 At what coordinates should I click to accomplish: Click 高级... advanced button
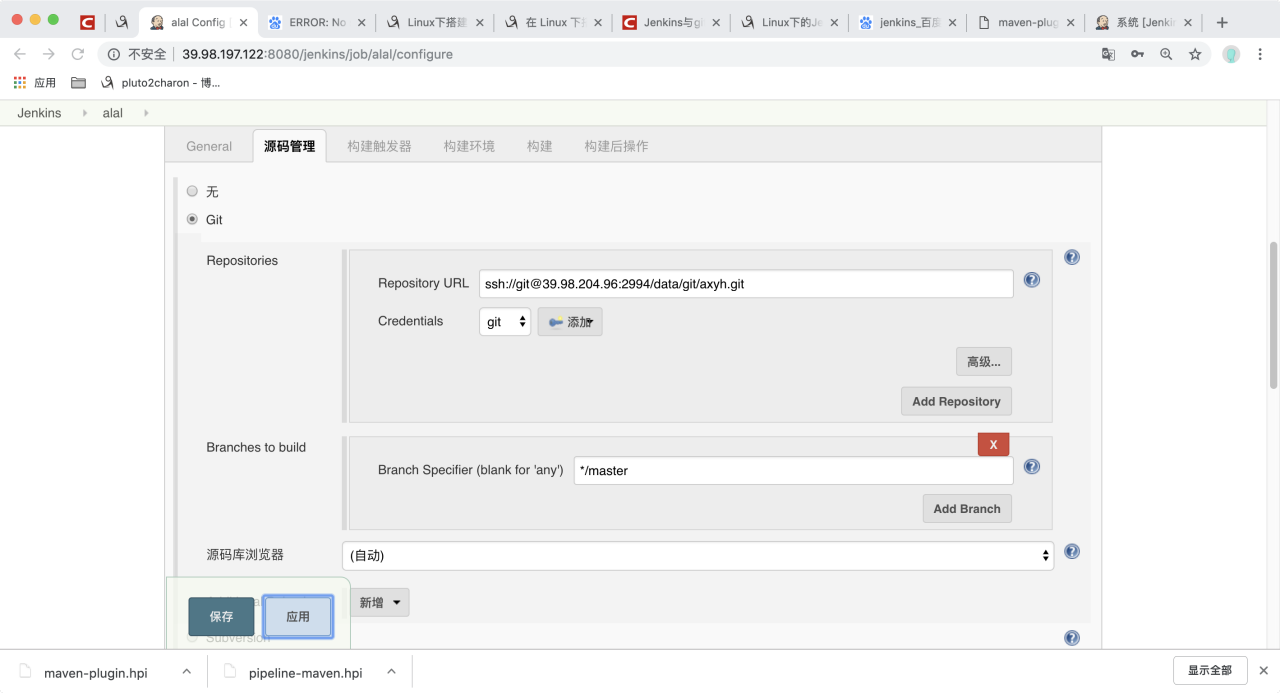pyautogui.click(x=984, y=361)
